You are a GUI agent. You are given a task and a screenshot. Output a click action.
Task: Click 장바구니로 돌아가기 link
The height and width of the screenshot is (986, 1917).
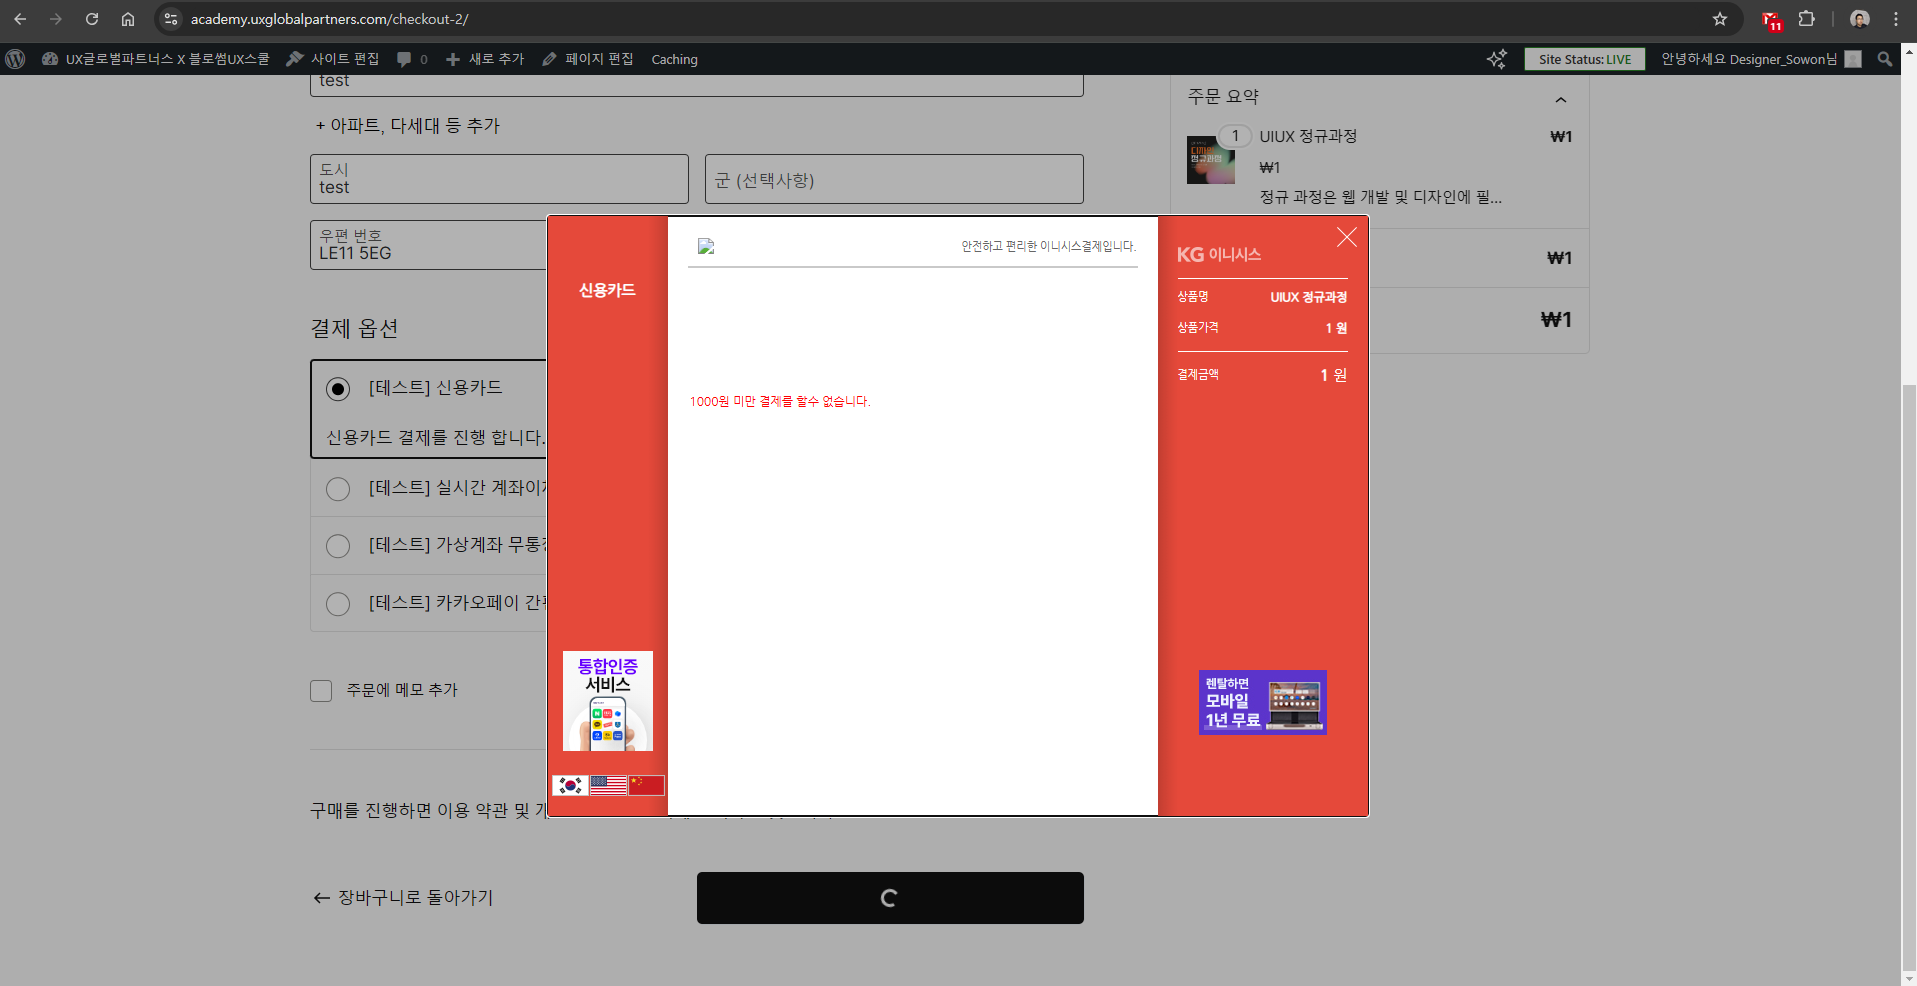[x=403, y=898]
